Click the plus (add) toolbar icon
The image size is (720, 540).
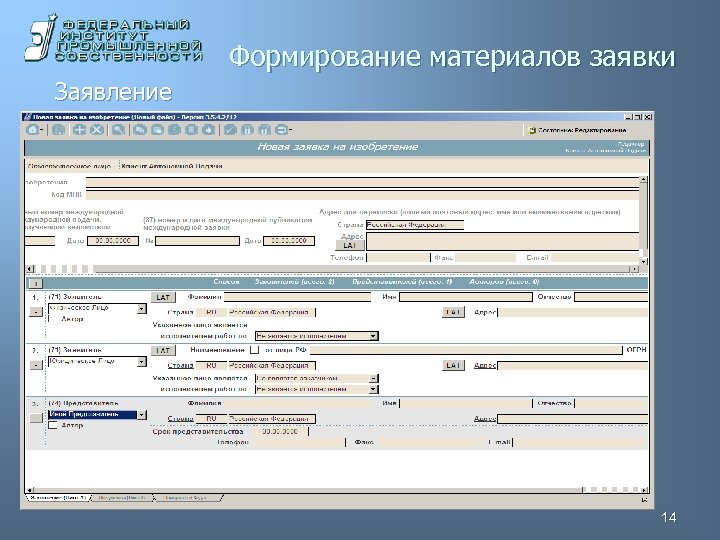tap(79, 130)
